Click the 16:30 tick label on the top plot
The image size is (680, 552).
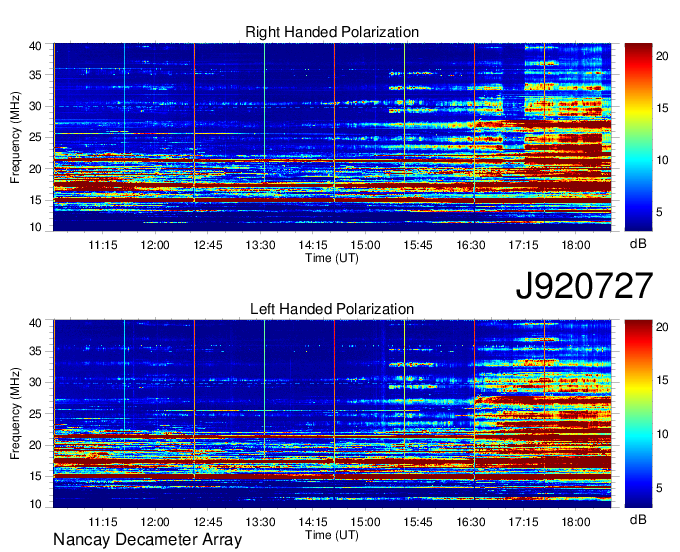click(x=471, y=245)
